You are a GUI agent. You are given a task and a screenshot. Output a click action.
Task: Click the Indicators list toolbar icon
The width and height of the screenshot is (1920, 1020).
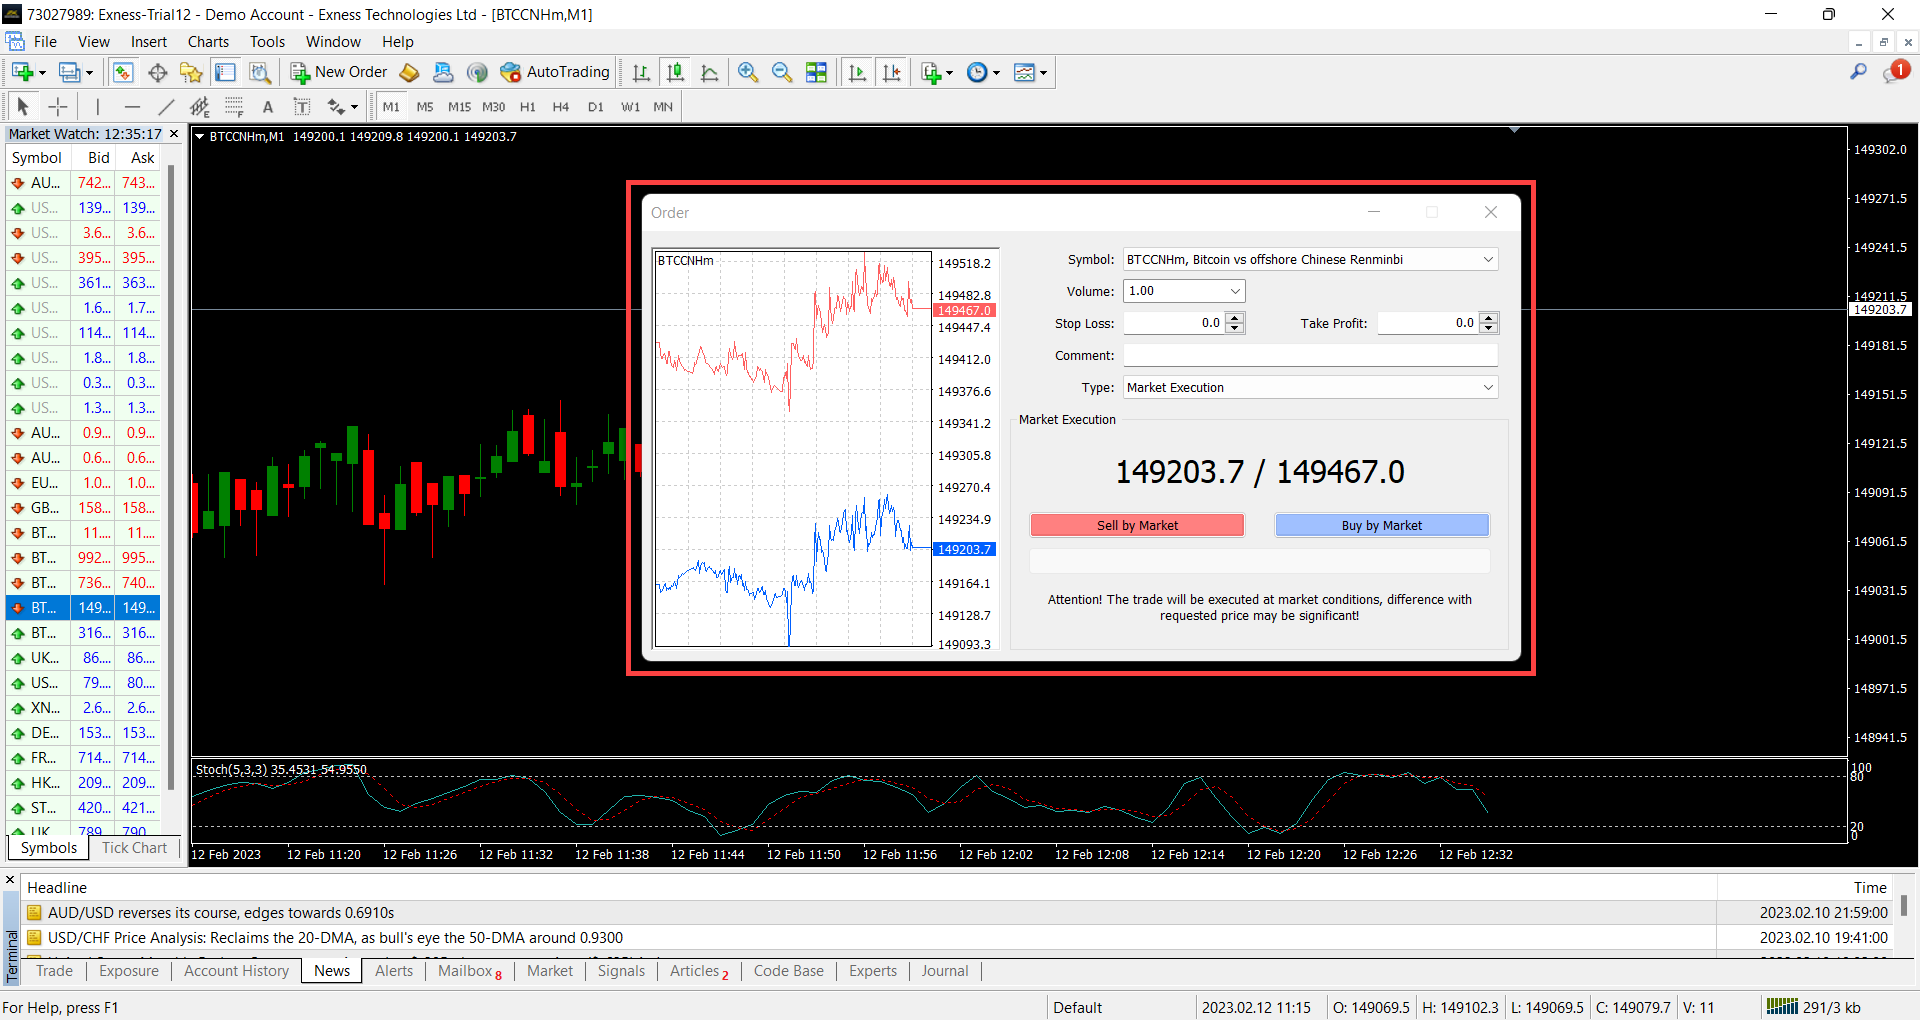(x=931, y=72)
